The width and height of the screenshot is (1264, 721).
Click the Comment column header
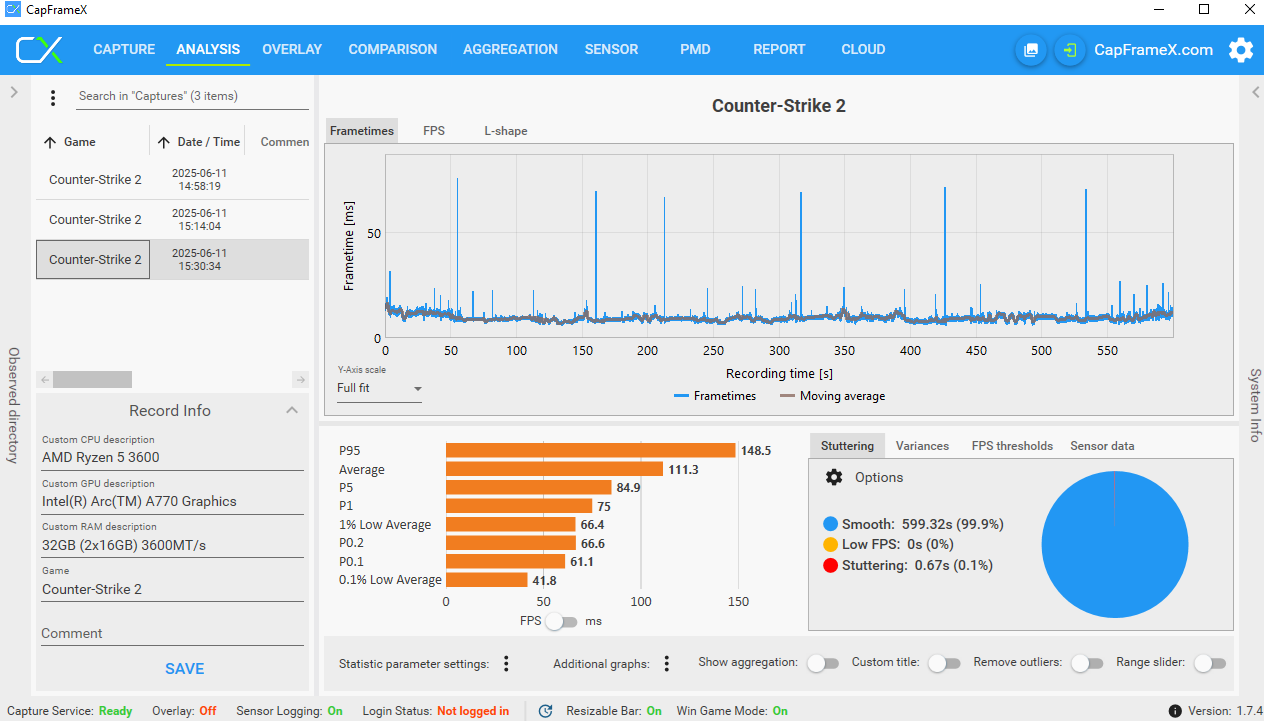coord(284,142)
